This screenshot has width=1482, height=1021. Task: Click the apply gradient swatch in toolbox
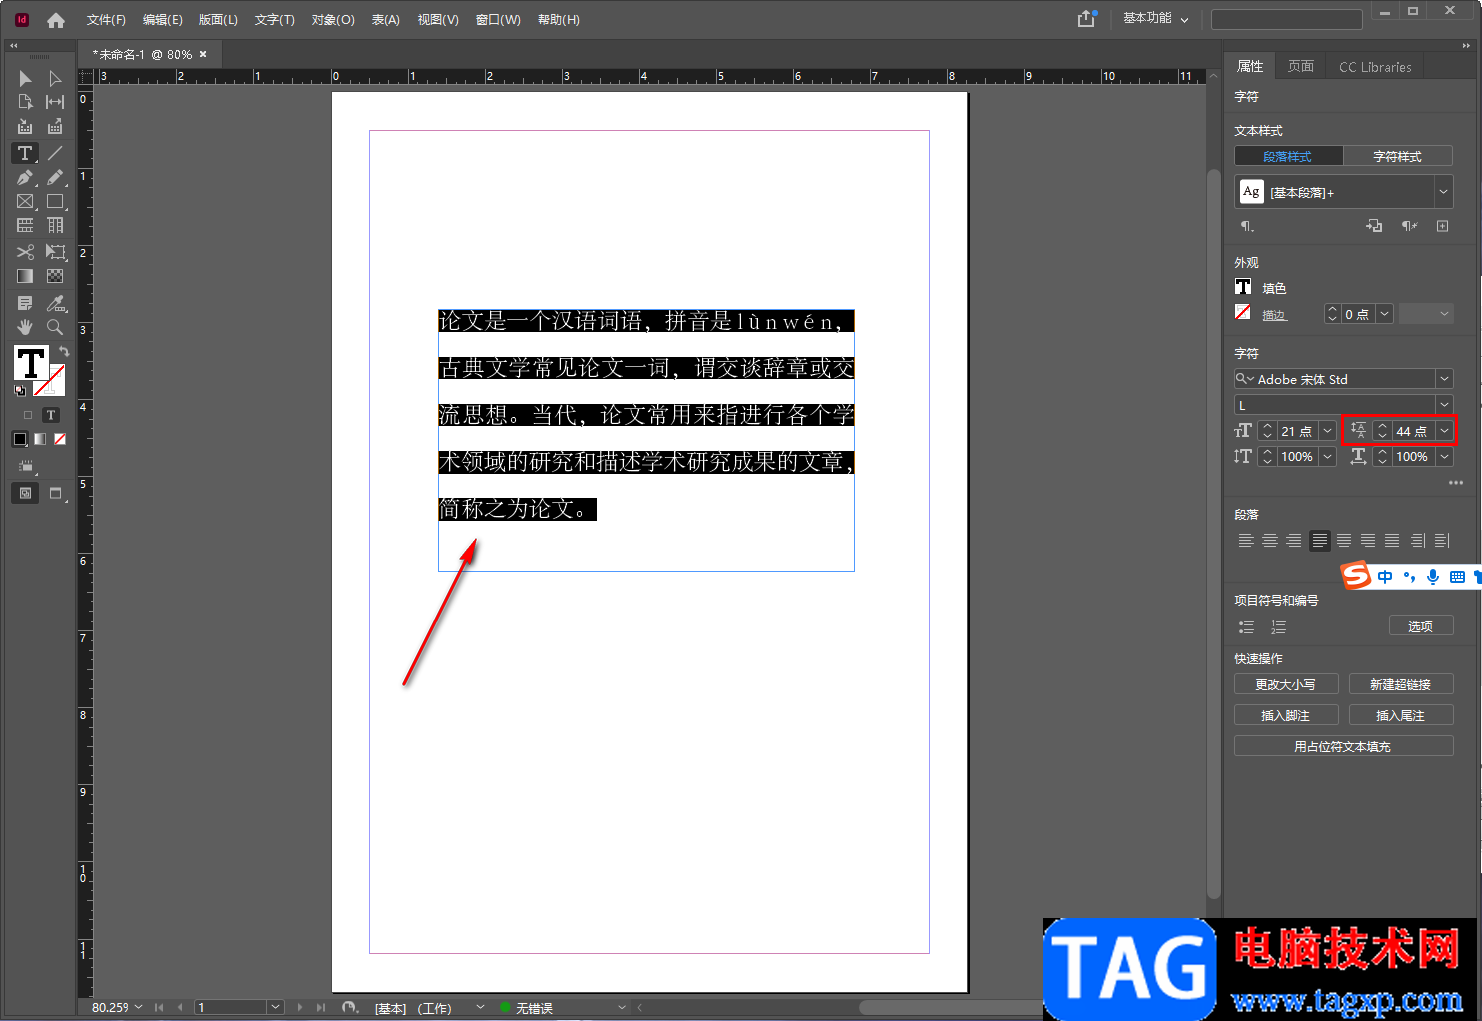pos(40,439)
